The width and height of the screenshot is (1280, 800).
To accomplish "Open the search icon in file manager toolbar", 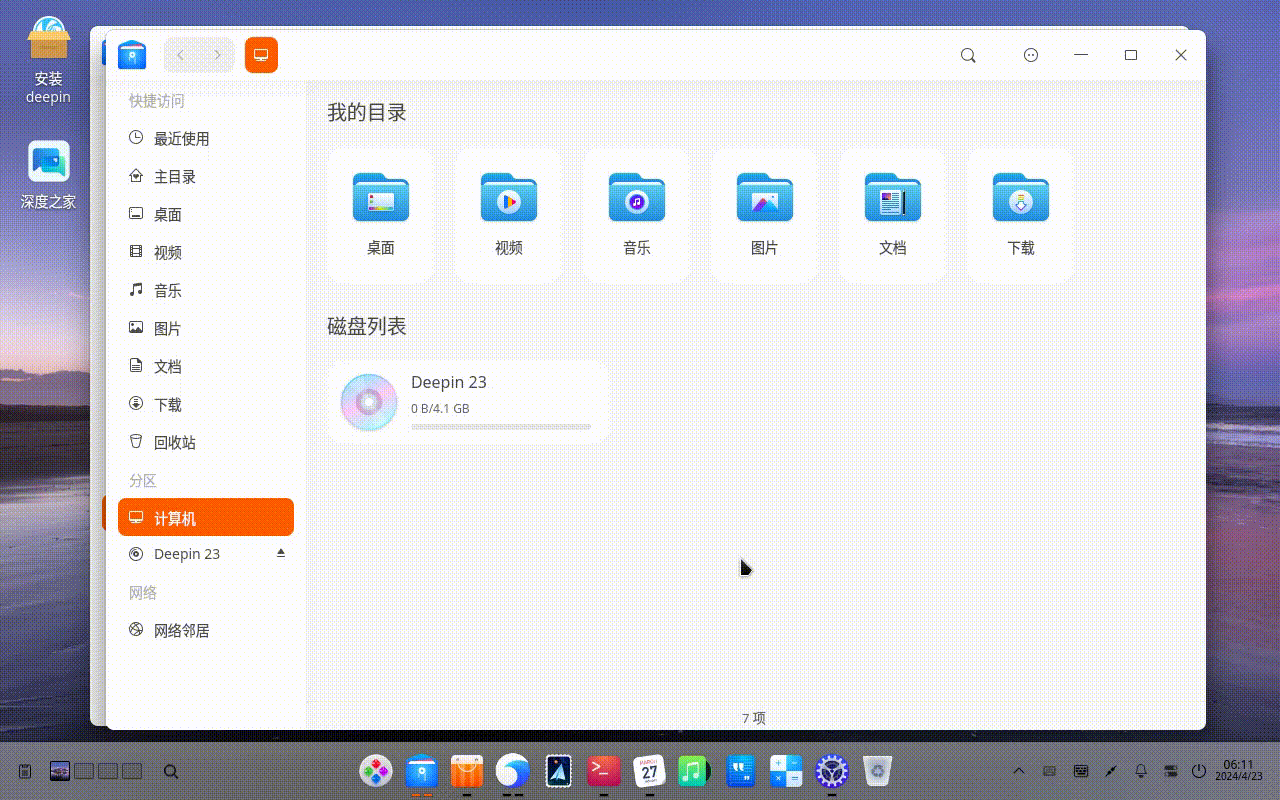I will [967, 55].
